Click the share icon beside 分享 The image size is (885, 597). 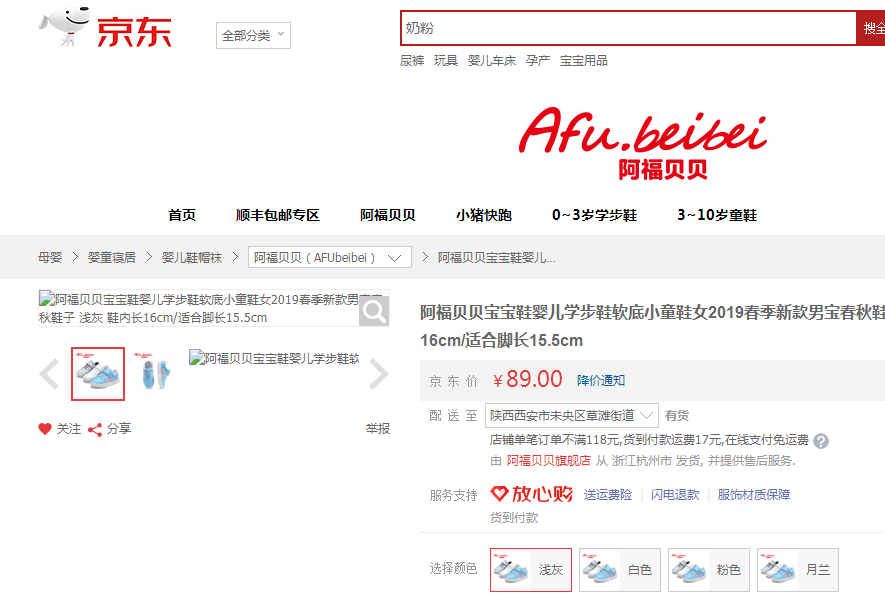pos(95,429)
